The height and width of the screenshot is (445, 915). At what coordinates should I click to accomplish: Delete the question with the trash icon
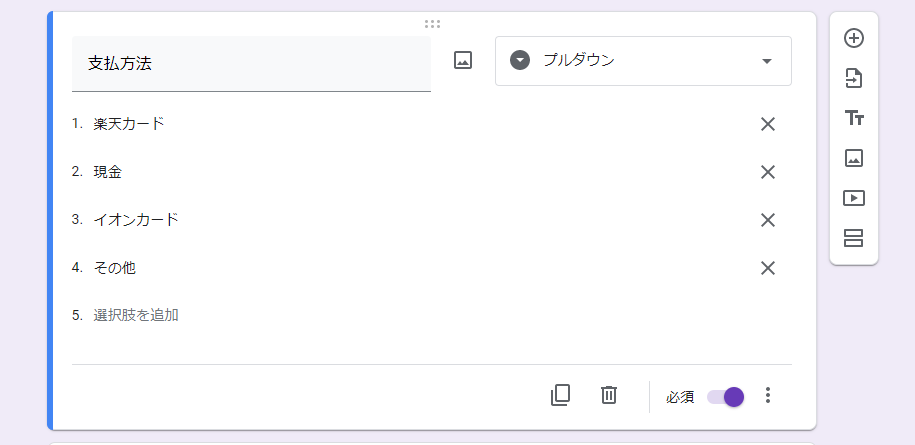coord(608,395)
